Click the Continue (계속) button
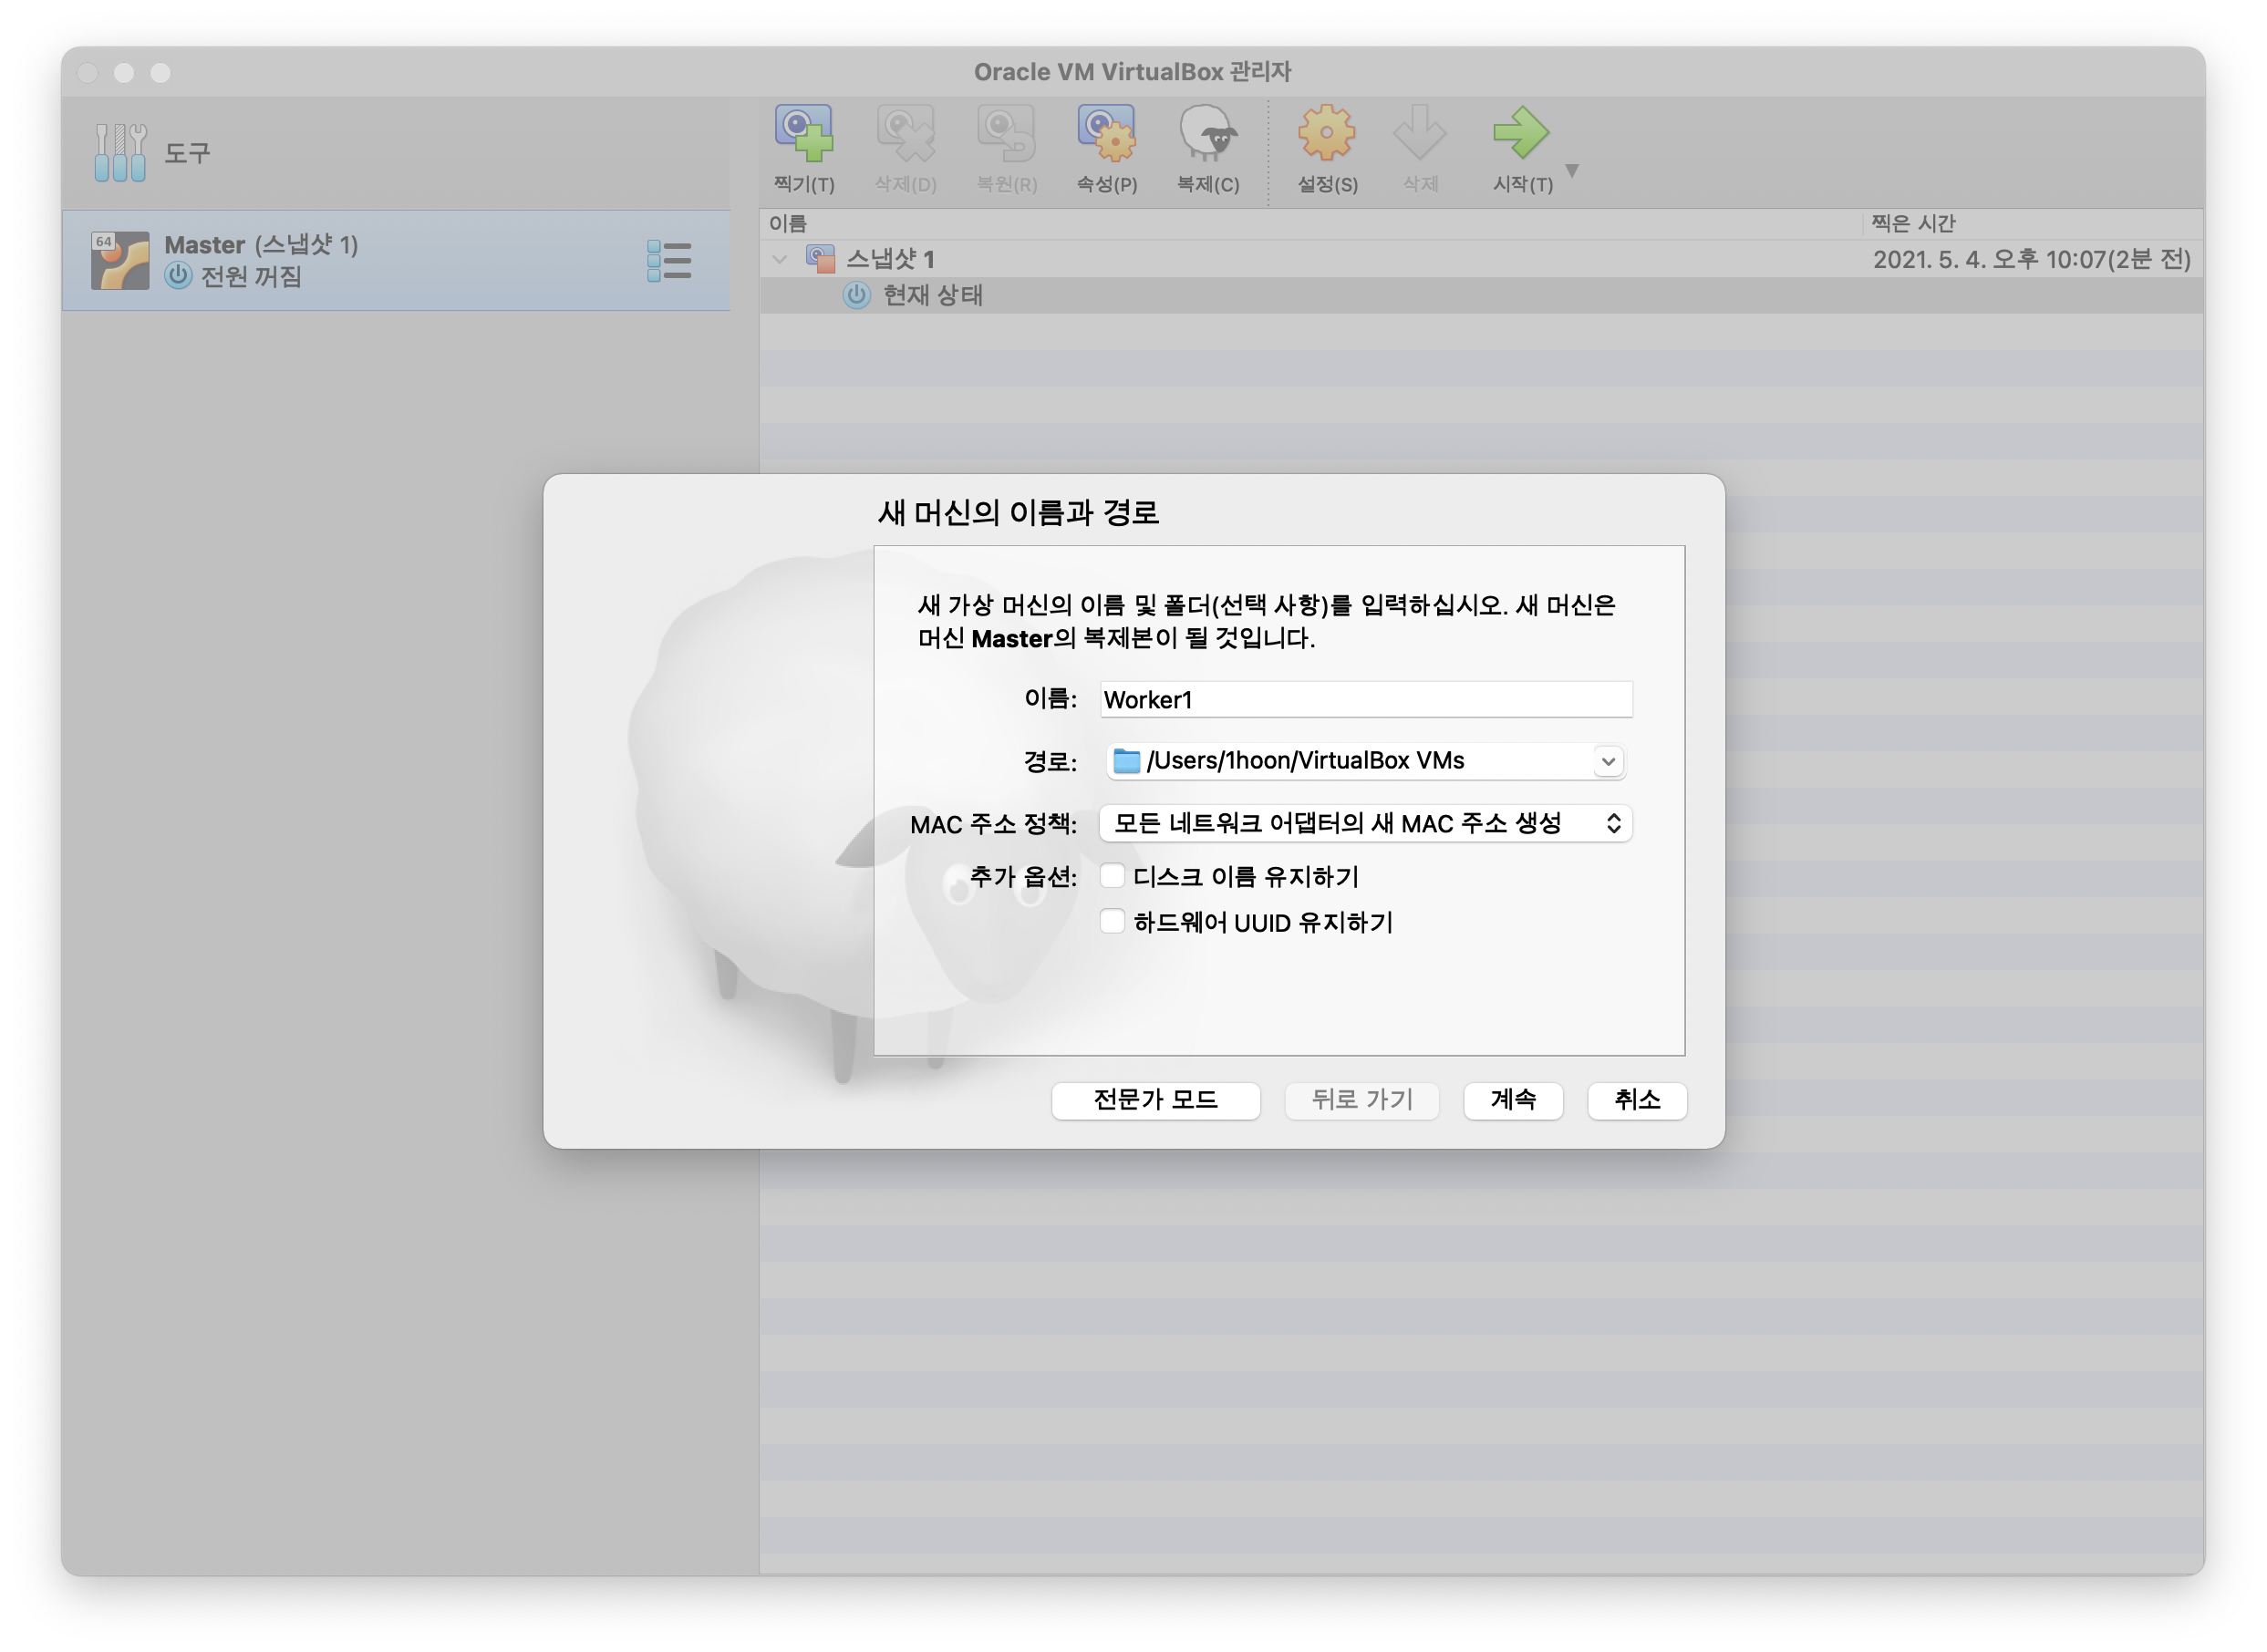 pyautogui.click(x=1512, y=1100)
